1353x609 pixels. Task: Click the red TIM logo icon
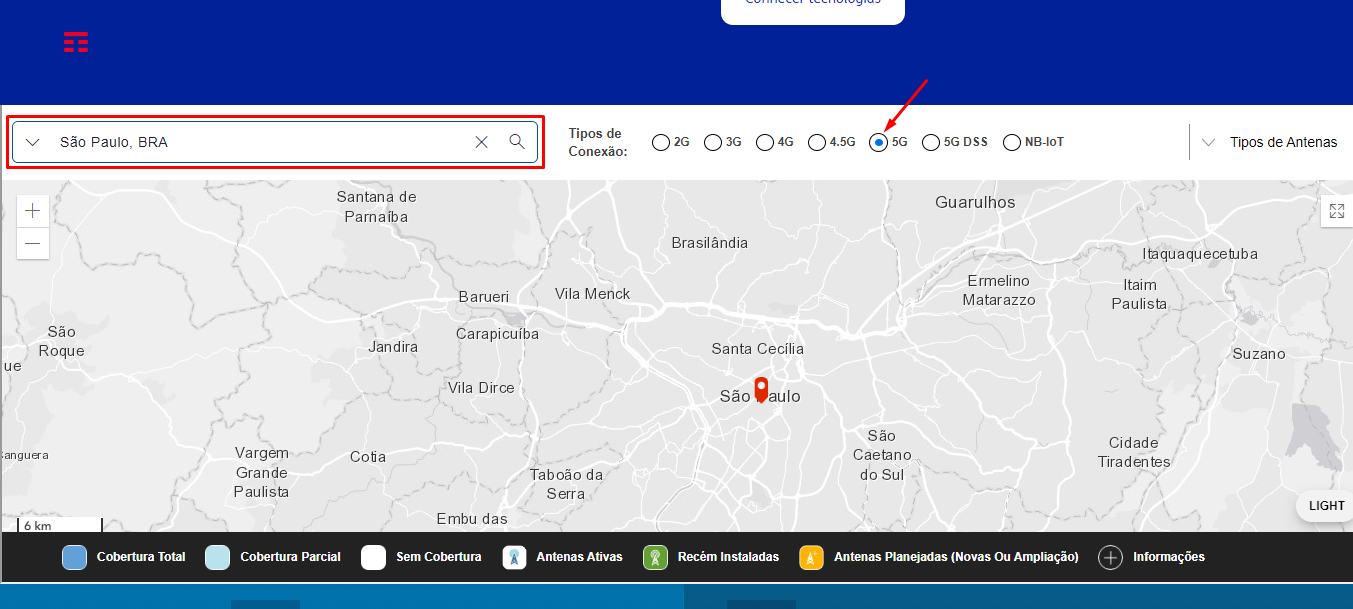coord(76,42)
